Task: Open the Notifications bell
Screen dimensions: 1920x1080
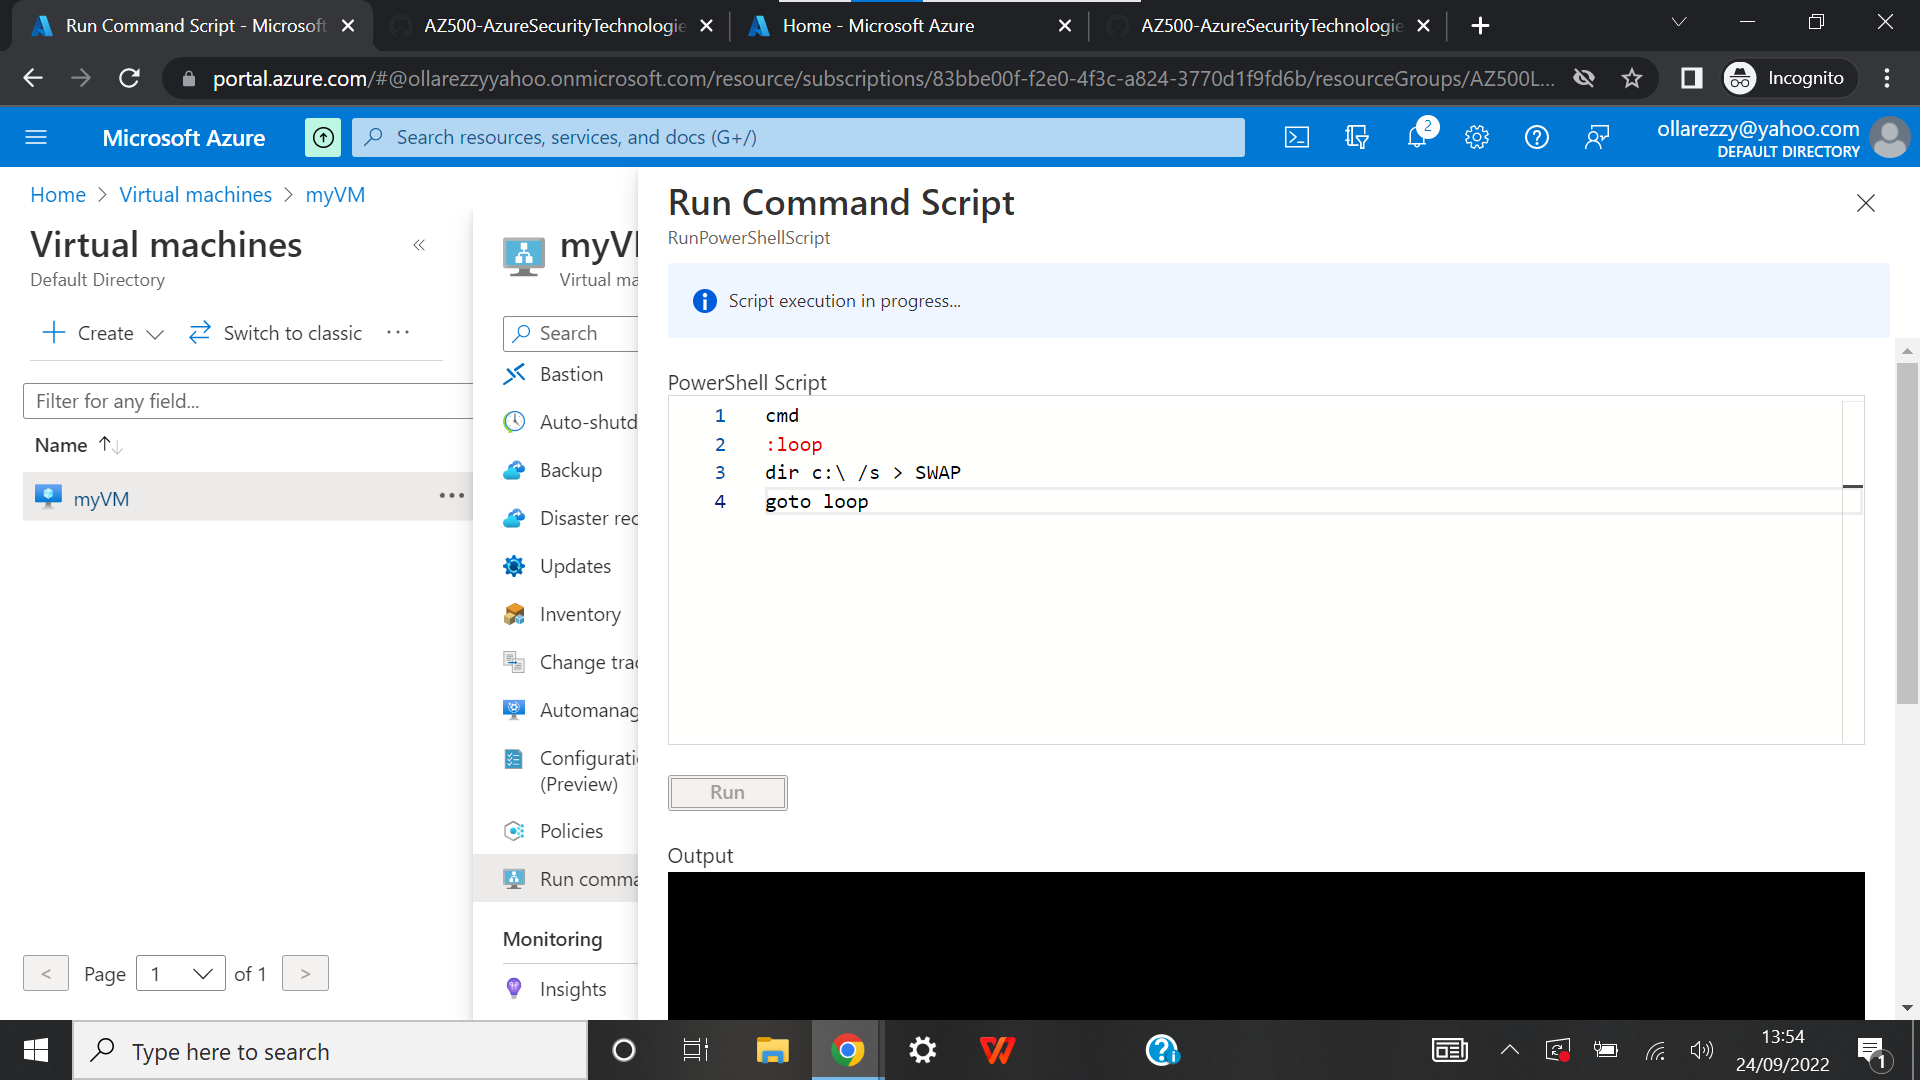Action: tap(1416, 137)
